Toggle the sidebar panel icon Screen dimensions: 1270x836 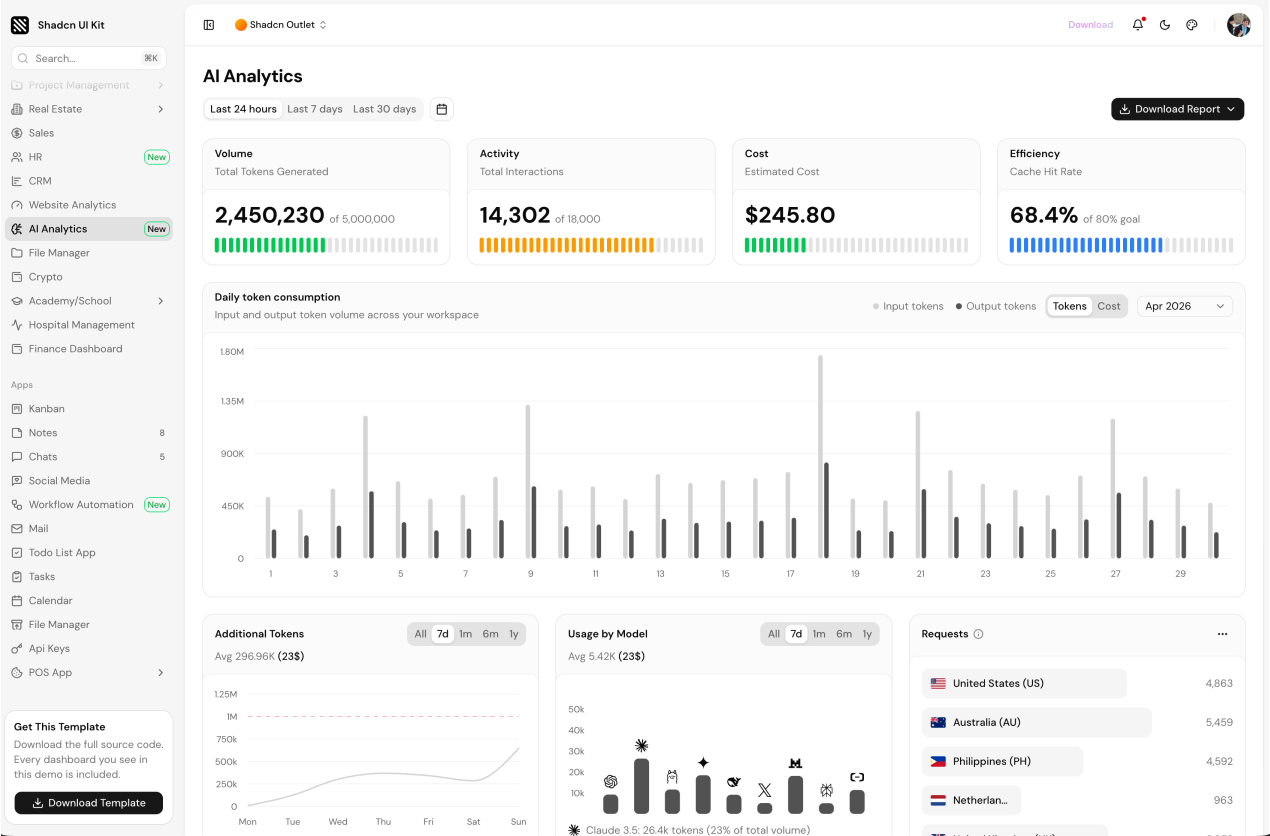[208, 25]
